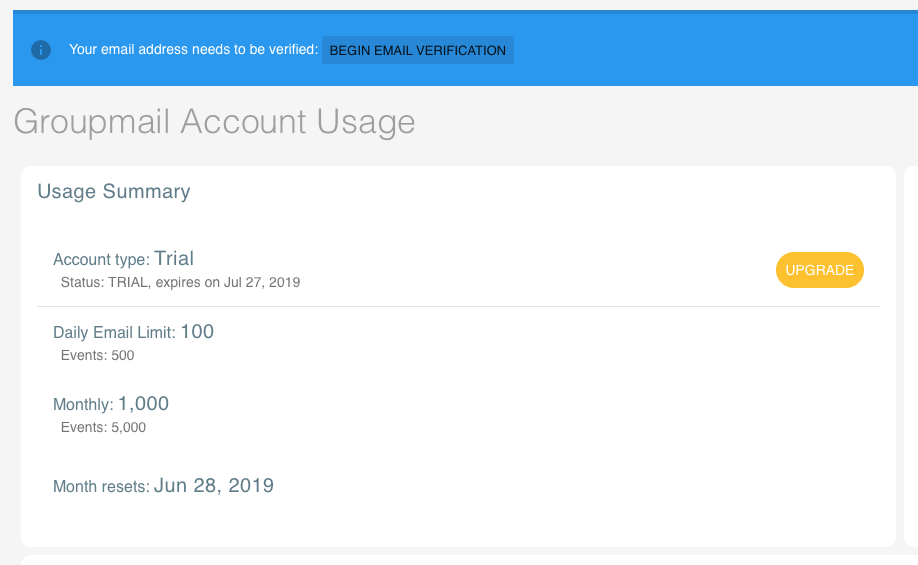This screenshot has height=565, width=918.
Task: Upgrade the trial account
Action: (x=820, y=270)
